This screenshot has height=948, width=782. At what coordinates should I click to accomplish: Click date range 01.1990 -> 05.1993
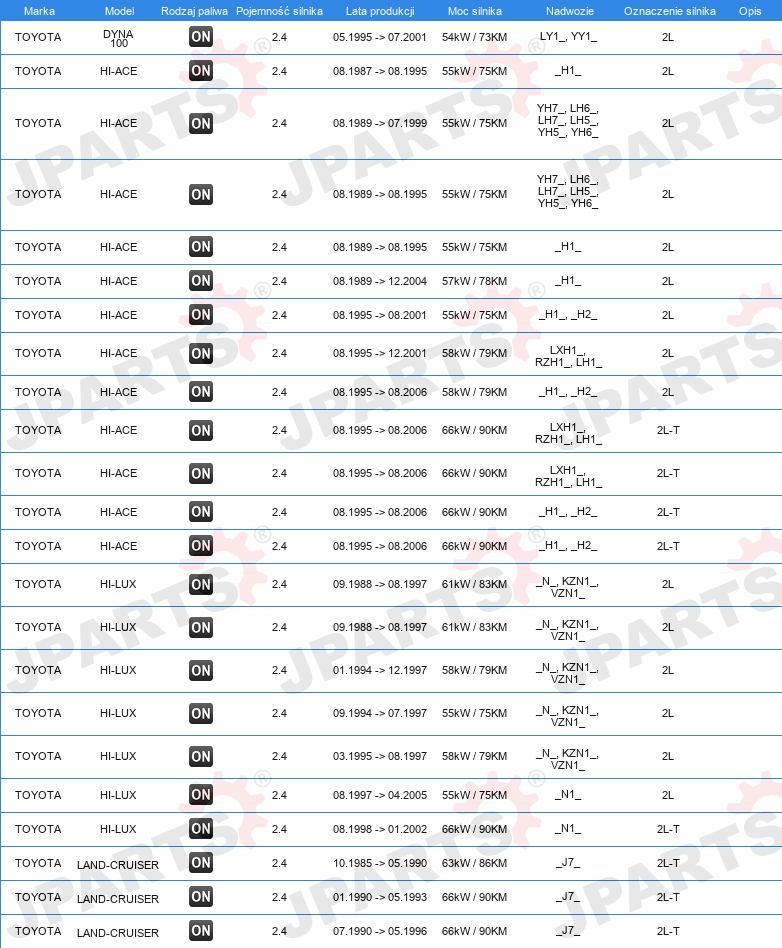[380, 897]
